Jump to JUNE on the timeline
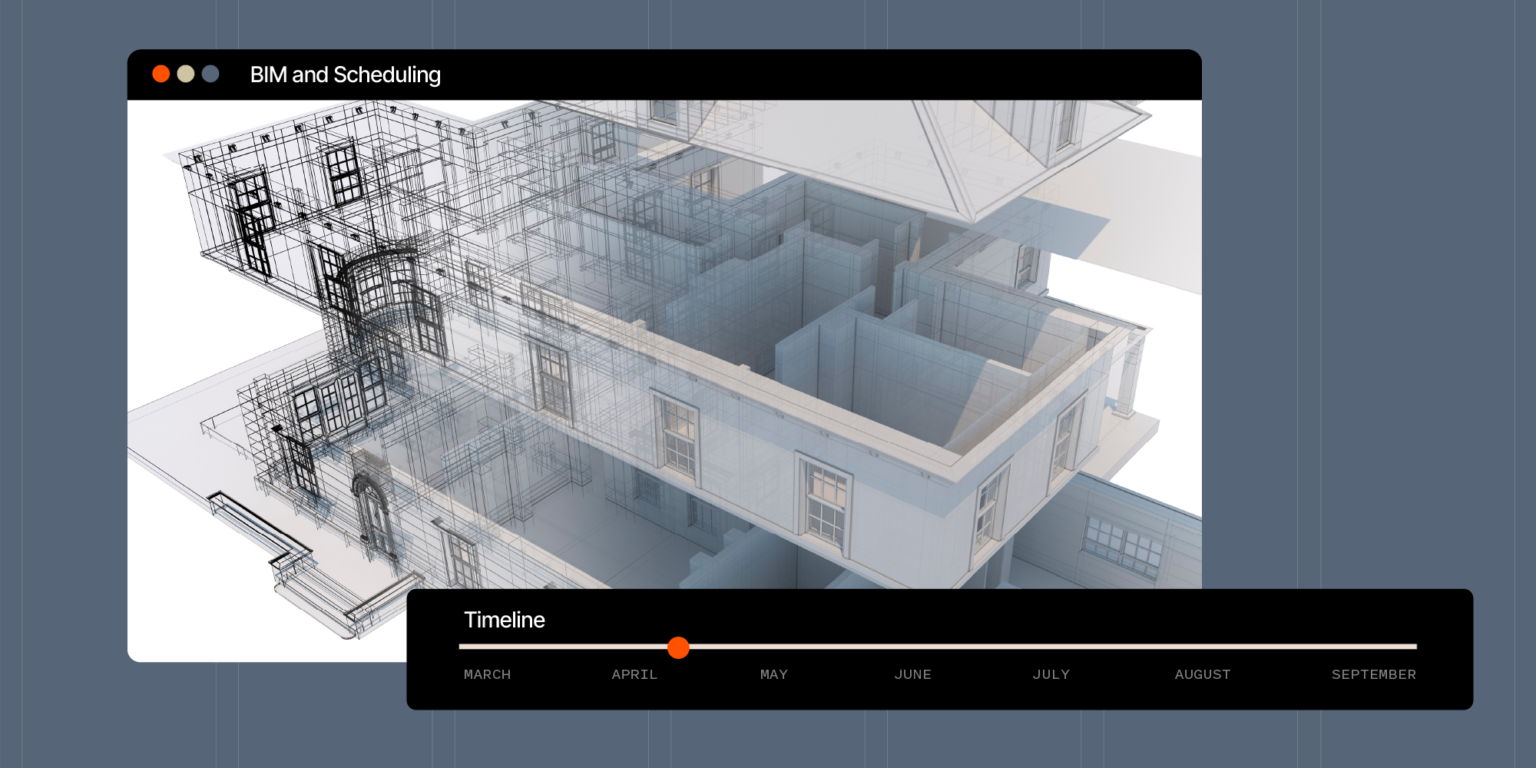 [912, 675]
